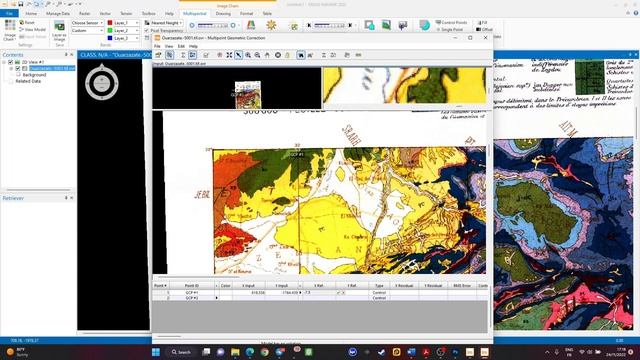Screen dimensions: 640x360
Task: Click the teal sphere icon in ribbon
Action: 424,25
